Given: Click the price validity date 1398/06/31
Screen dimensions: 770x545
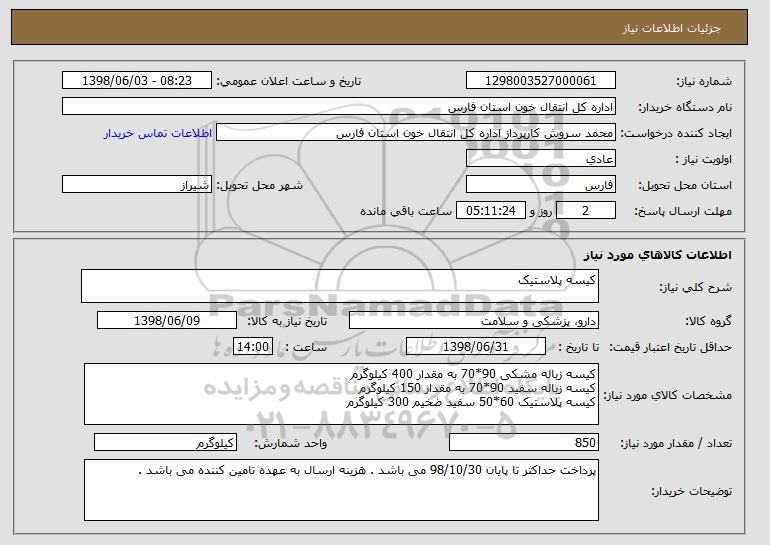Looking at the screenshot, I should click(476, 347).
